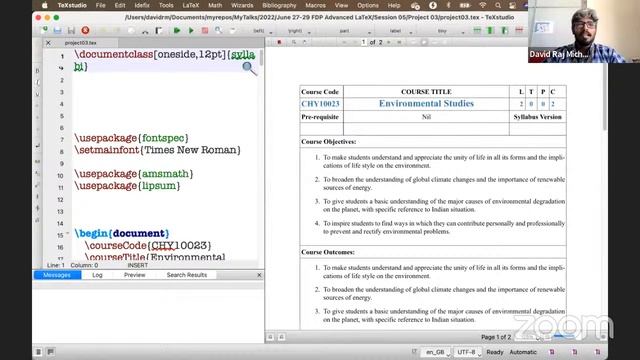Image resolution: width=640 pixels, height=360 pixels.
Task: Click the page number field showing 1
Action: [x=363, y=42]
